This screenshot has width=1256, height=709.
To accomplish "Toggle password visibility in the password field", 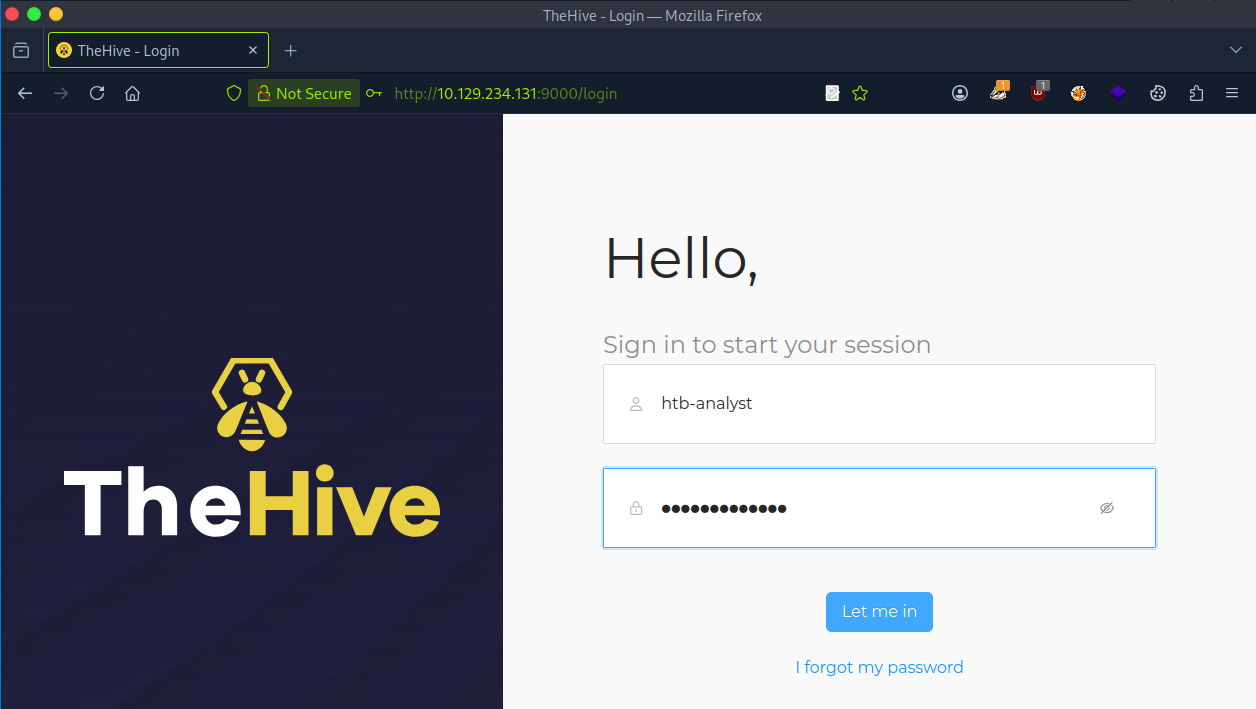I will [1107, 508].
